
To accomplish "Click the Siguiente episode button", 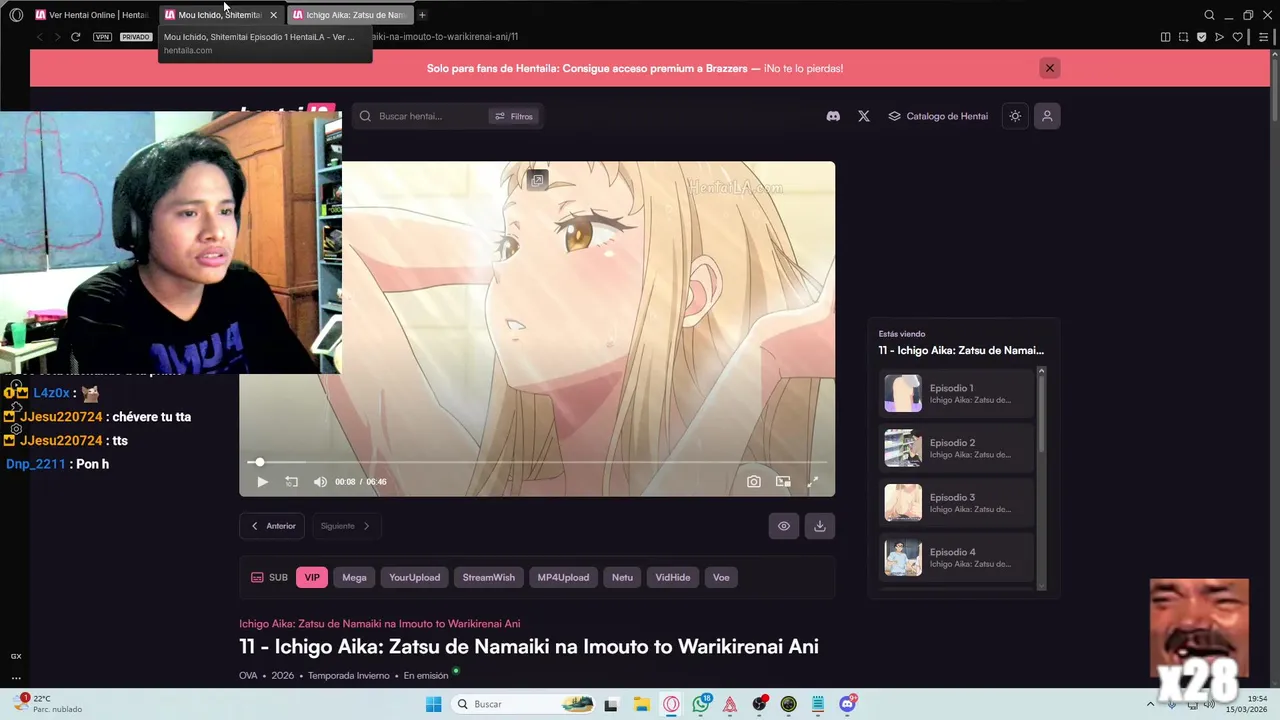I will [x=345, y=526].
